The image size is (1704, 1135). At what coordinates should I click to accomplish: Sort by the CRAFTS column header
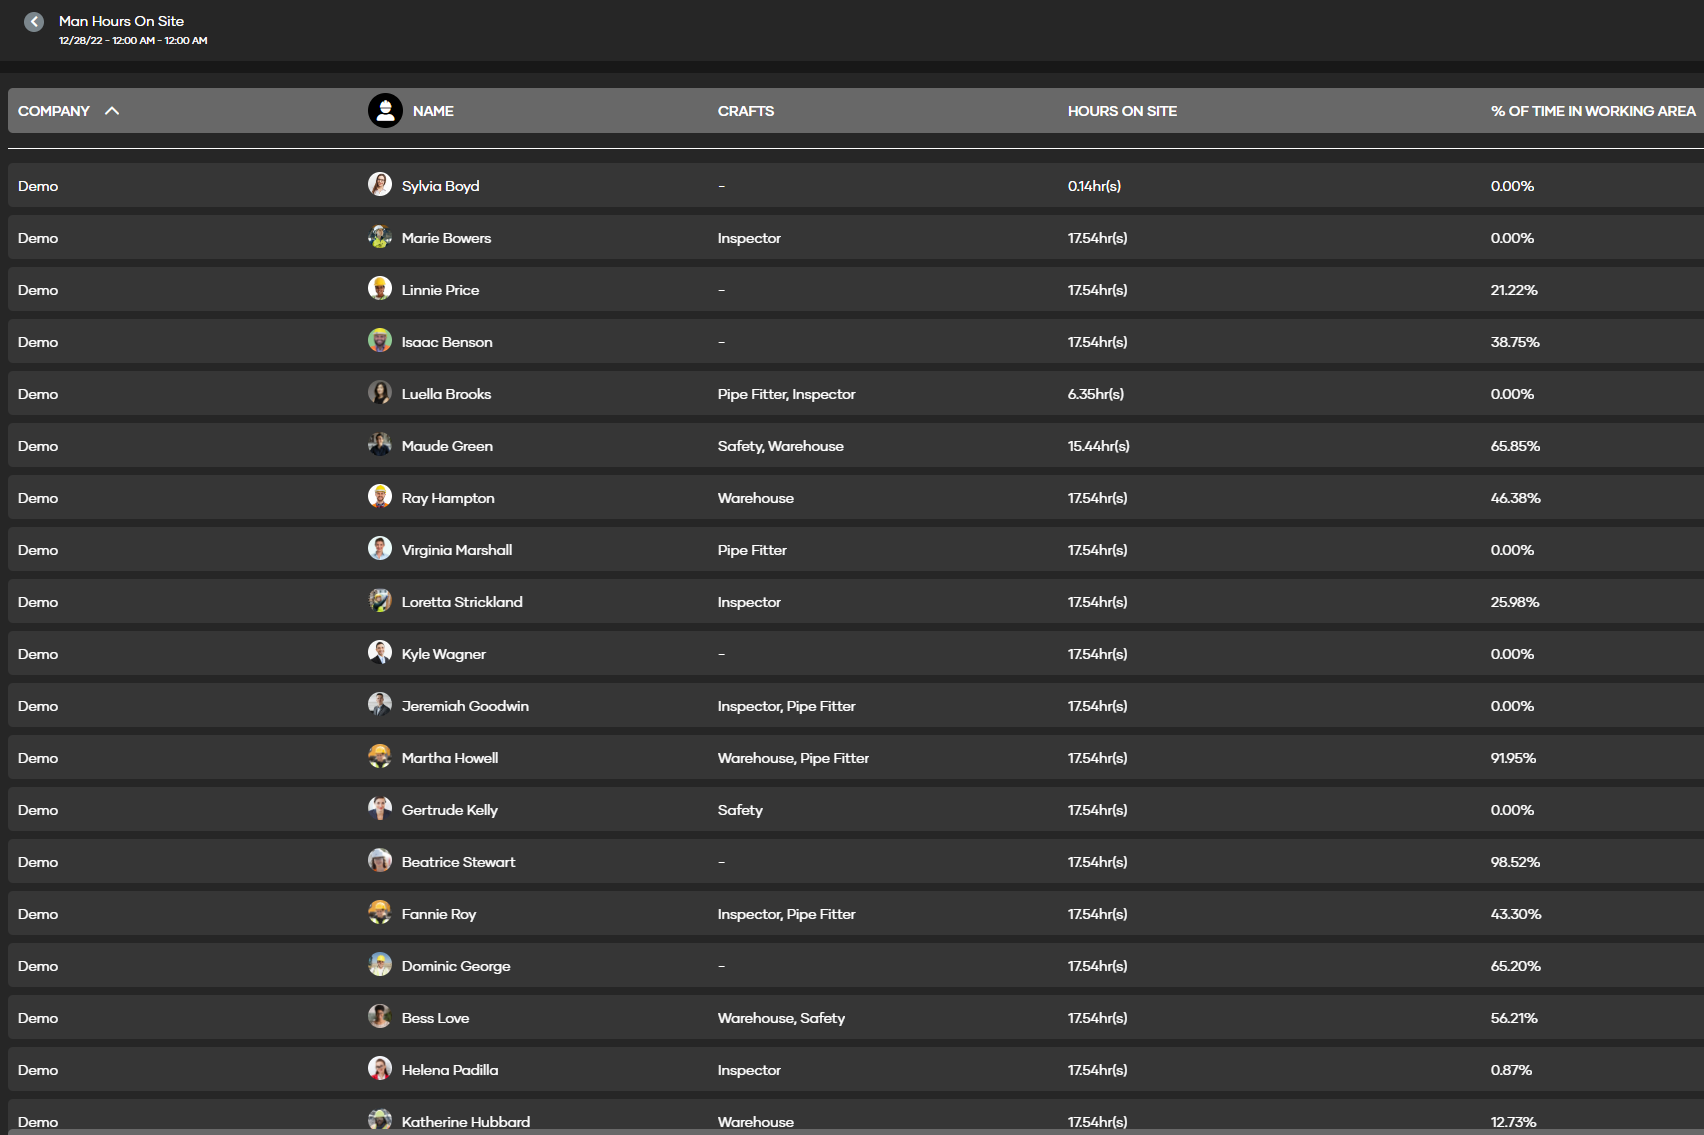[x=746, y=111]
